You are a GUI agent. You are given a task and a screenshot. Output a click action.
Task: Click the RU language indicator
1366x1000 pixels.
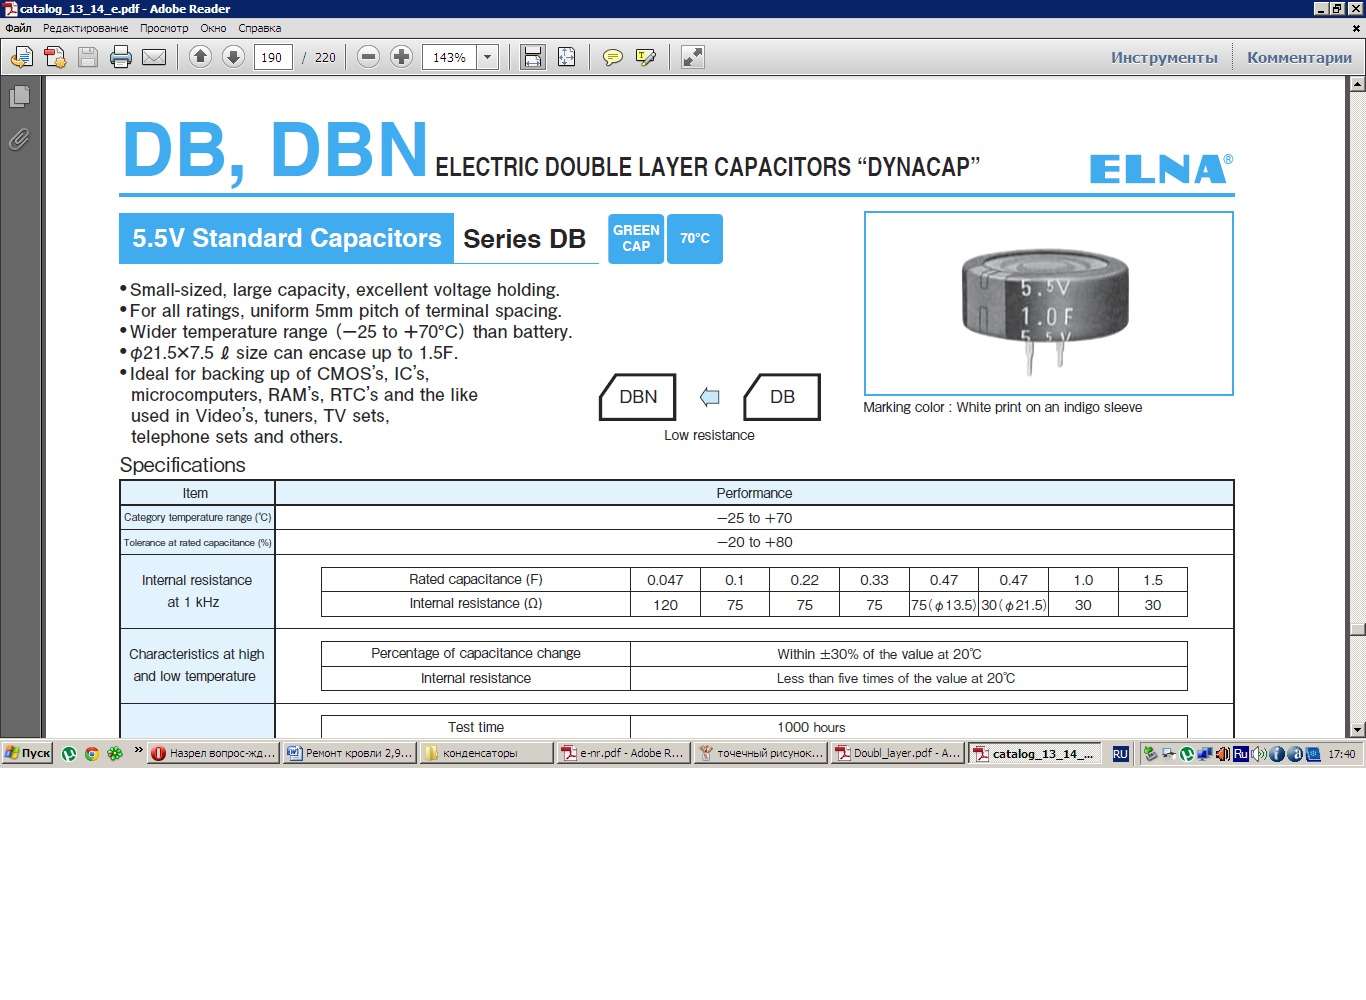[x=1120, y=754]
